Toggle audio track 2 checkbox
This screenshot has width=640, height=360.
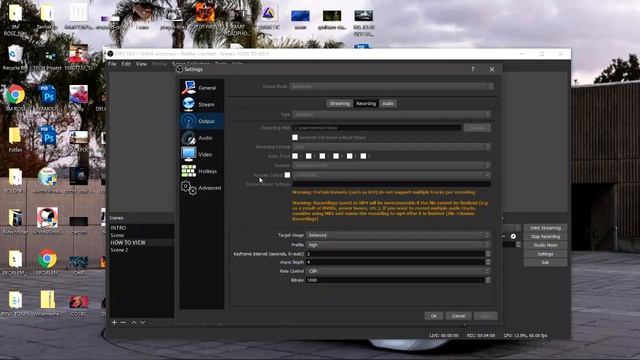309,156
